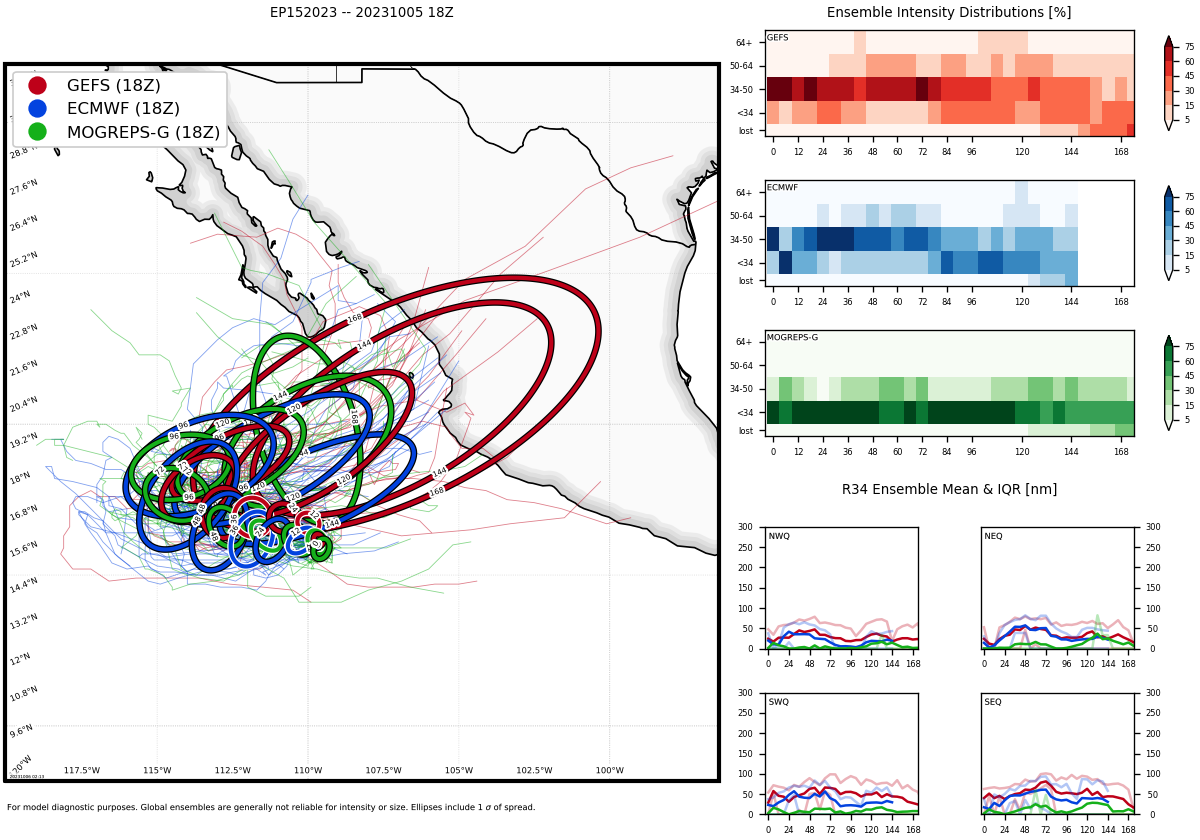Screen dimensions: 1200x840
Task: Click the '117.5°W' longitude label
Action: click(82, 771)
